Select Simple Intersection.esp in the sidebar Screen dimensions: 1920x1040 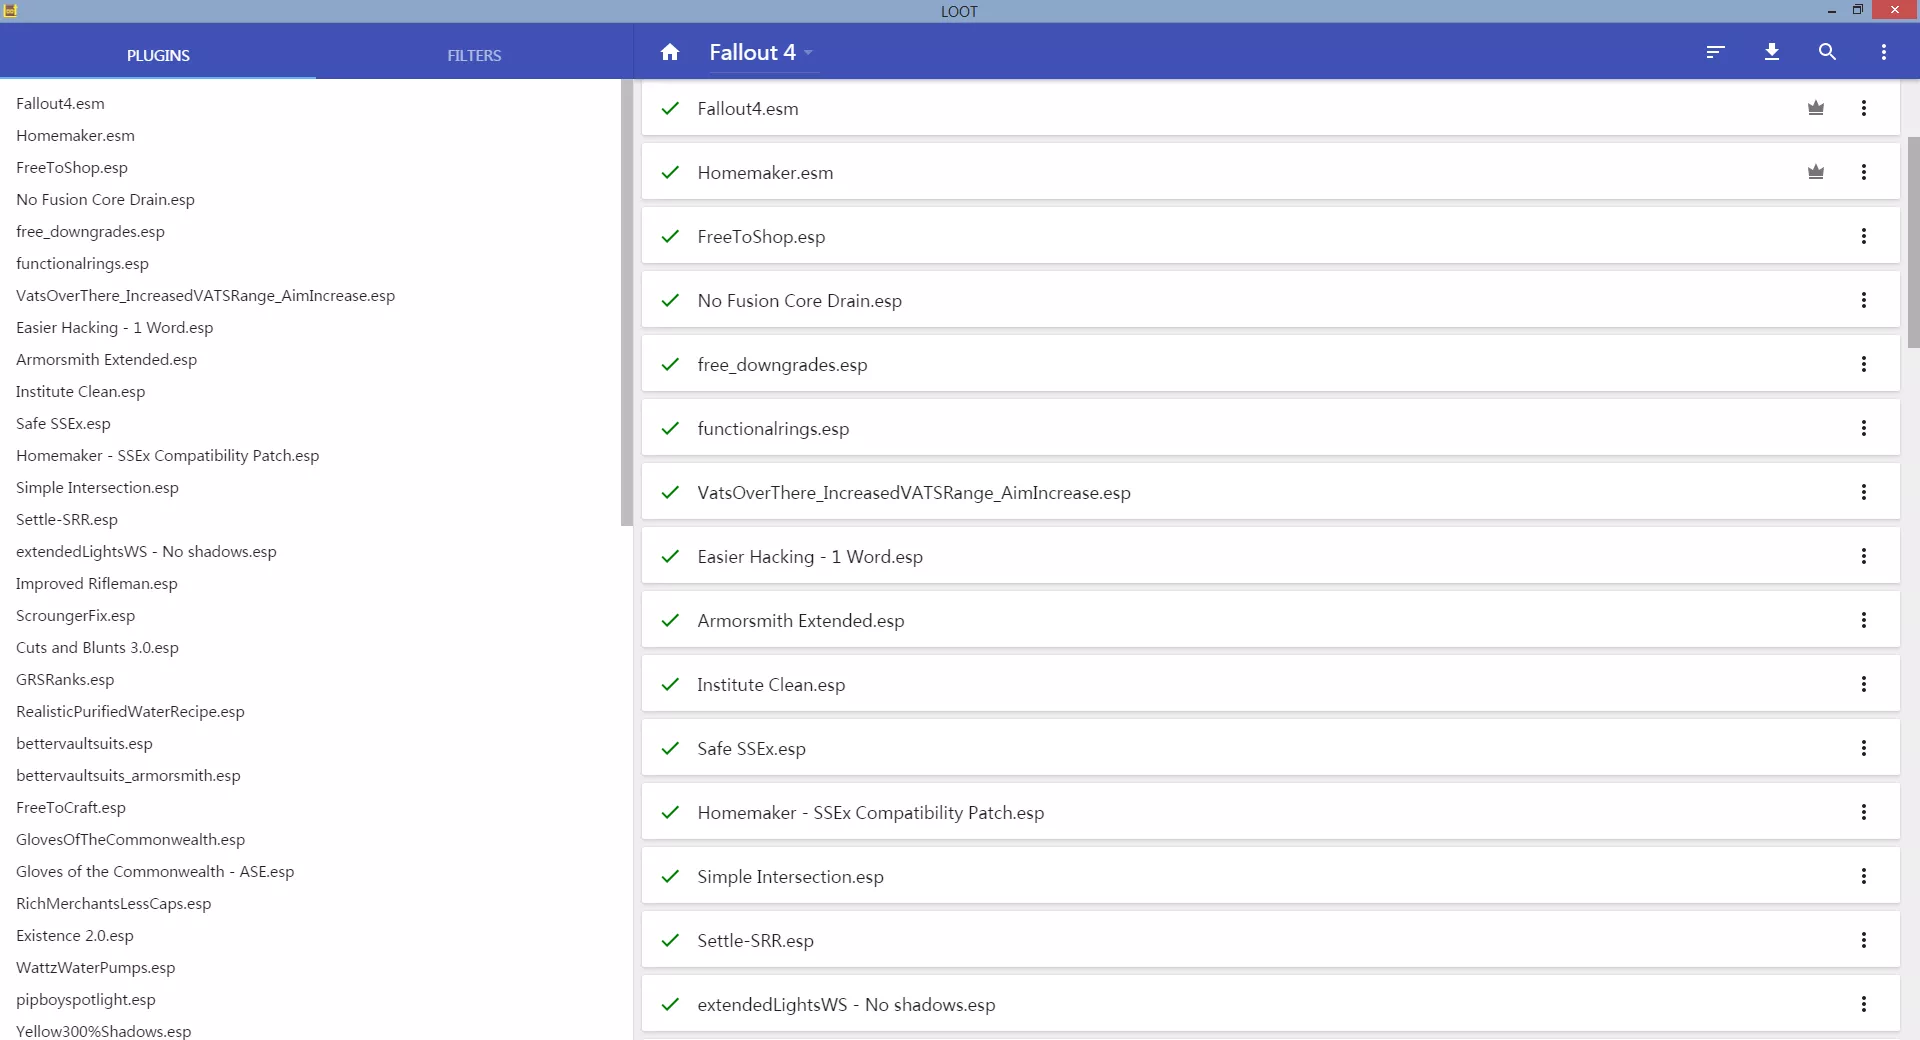[97, 487]
